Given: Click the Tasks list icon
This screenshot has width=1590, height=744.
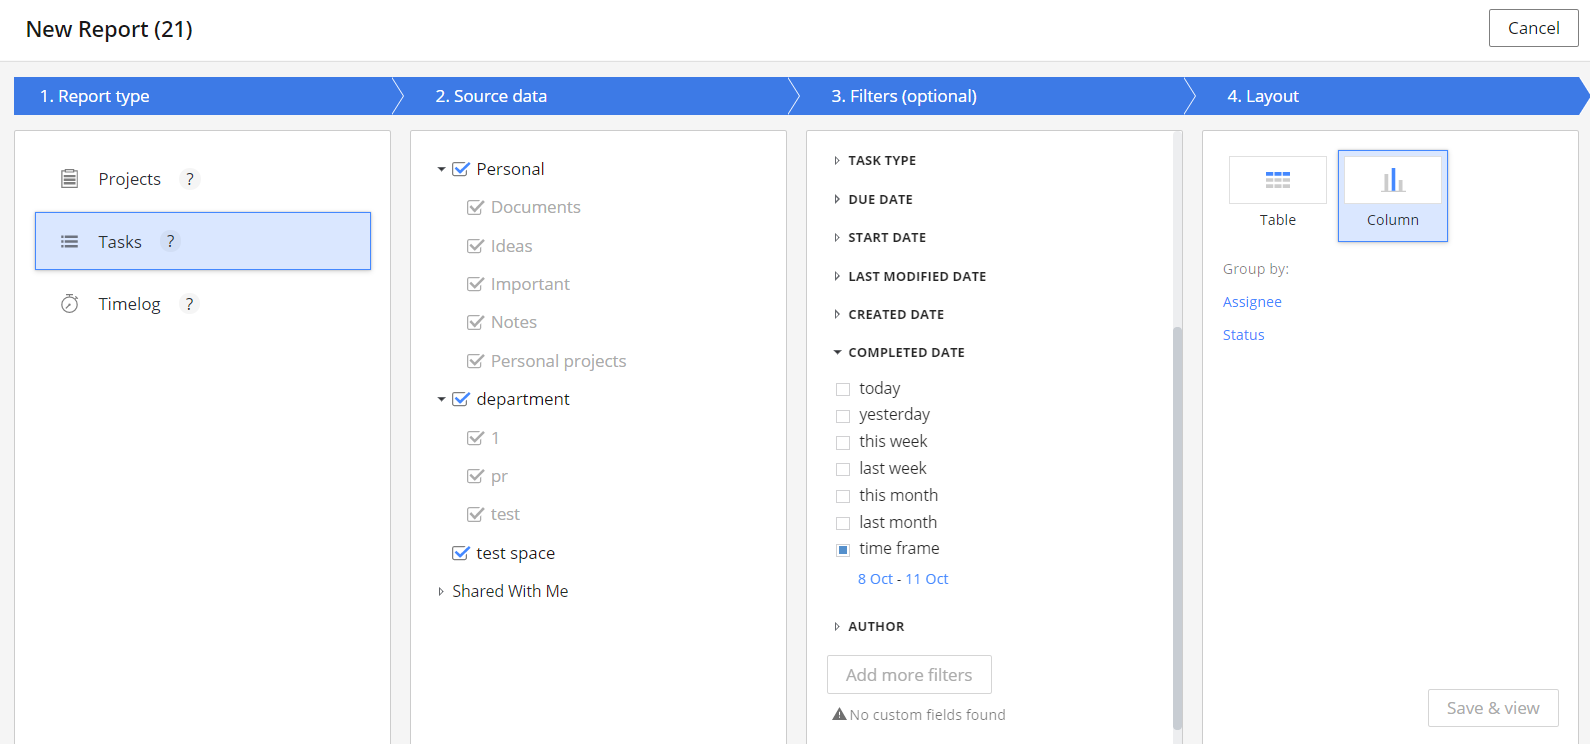Looking at the screenshot, I should (x=69, y=242).
